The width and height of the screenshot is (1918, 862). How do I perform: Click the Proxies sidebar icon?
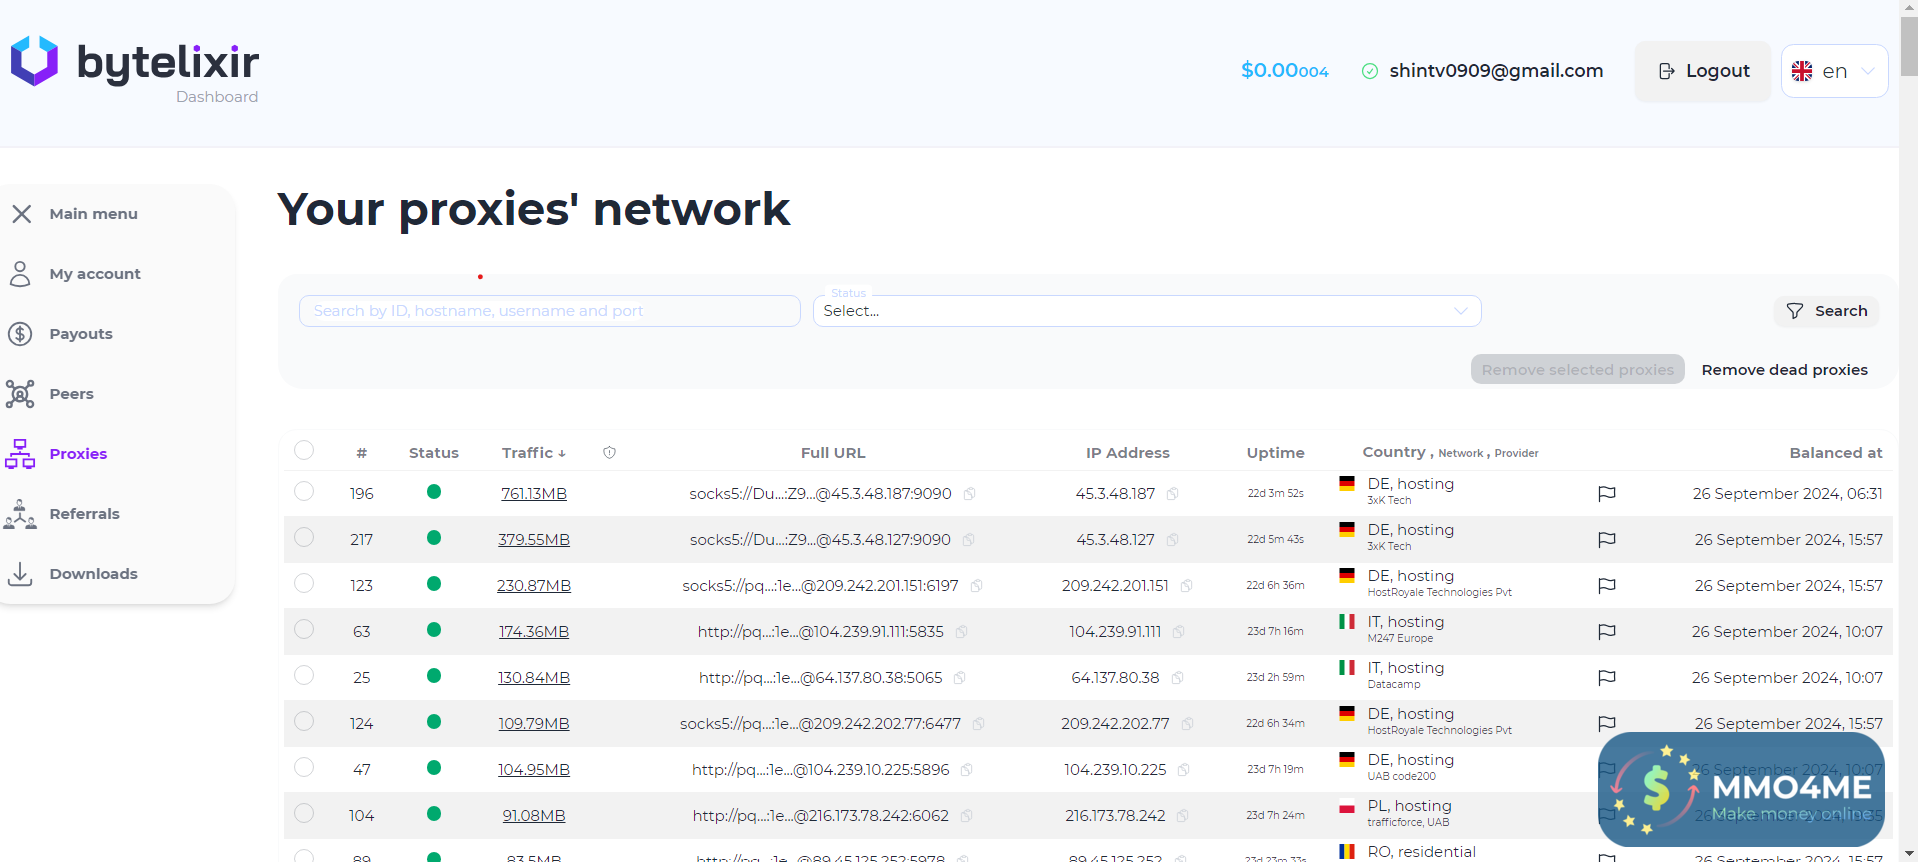pos(20,454)
